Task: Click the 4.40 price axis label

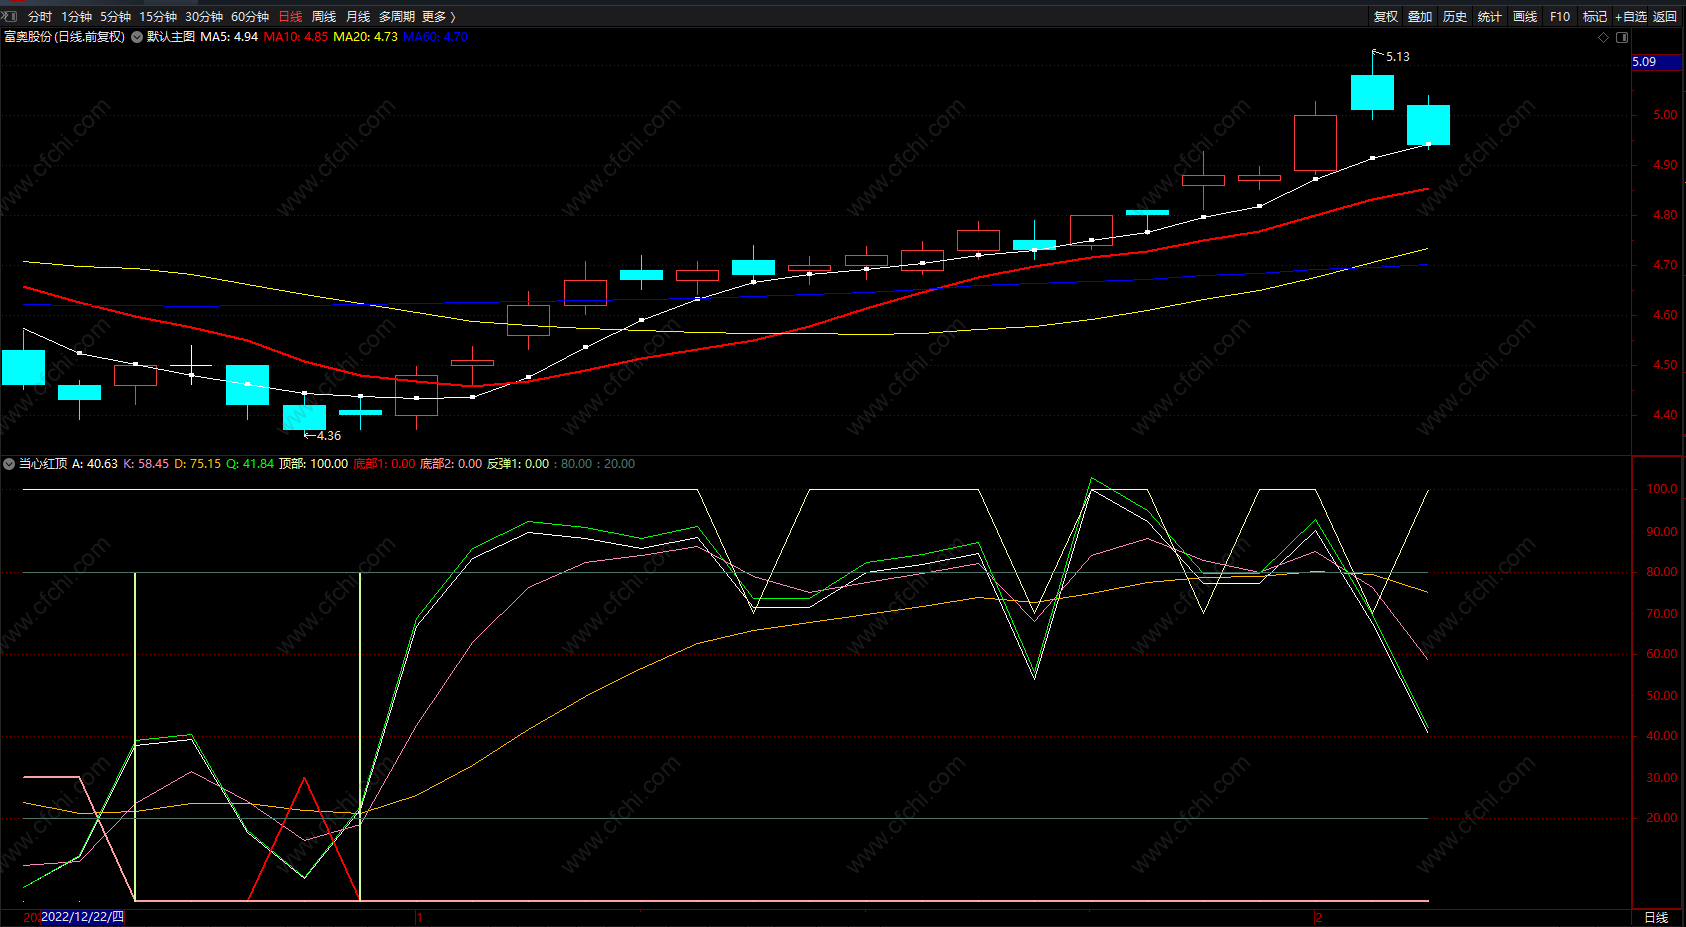Action: [x=1665, y=415]
